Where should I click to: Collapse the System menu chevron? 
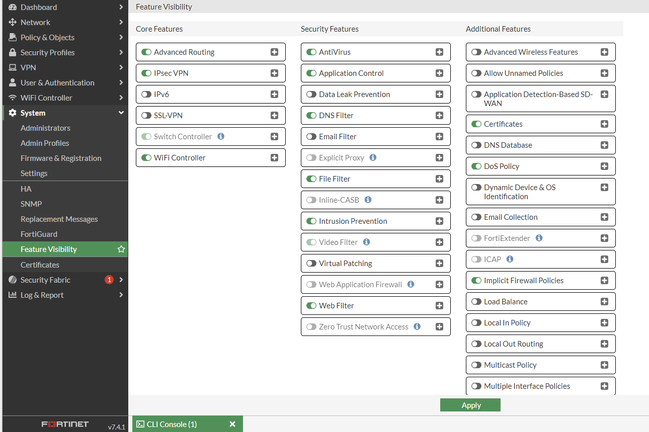pyautogui.click(x=121, y=113)
